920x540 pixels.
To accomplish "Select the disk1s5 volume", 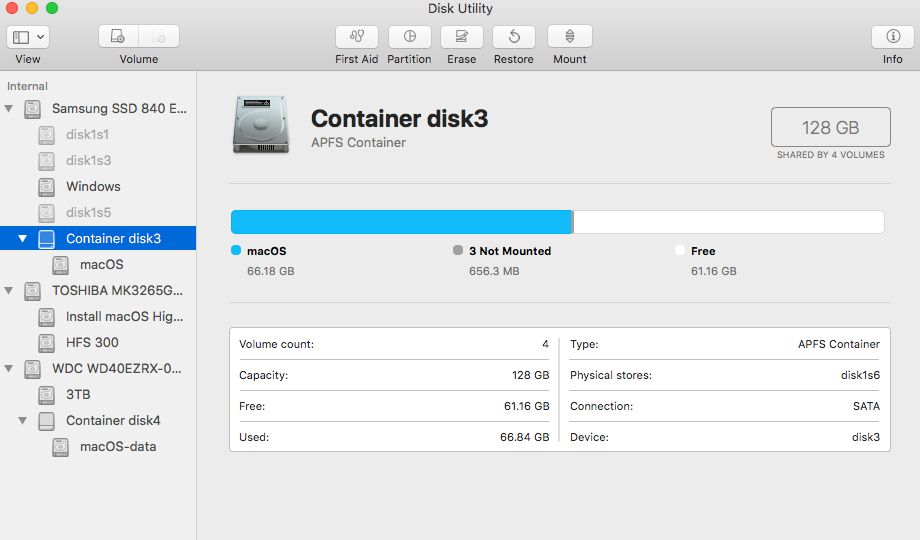I will (x=98, y=212).
